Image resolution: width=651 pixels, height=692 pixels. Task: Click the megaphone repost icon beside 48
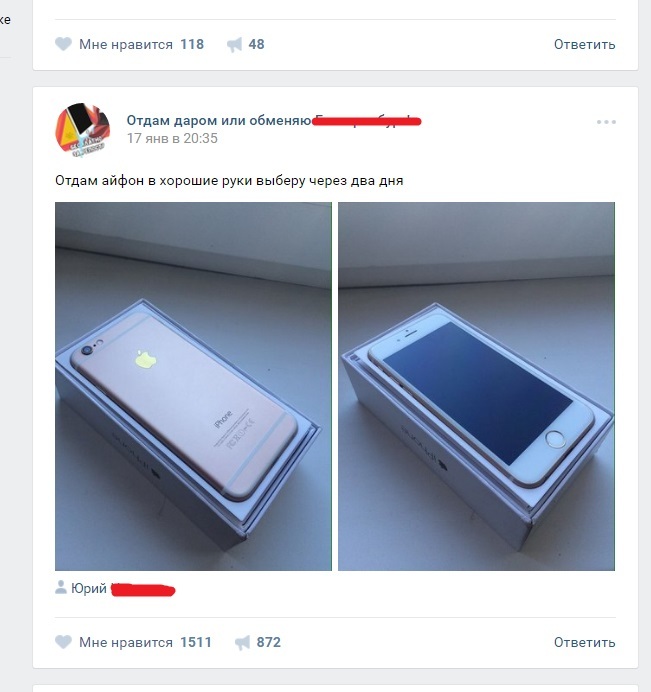pyautogui.click(x=234, y=45)
